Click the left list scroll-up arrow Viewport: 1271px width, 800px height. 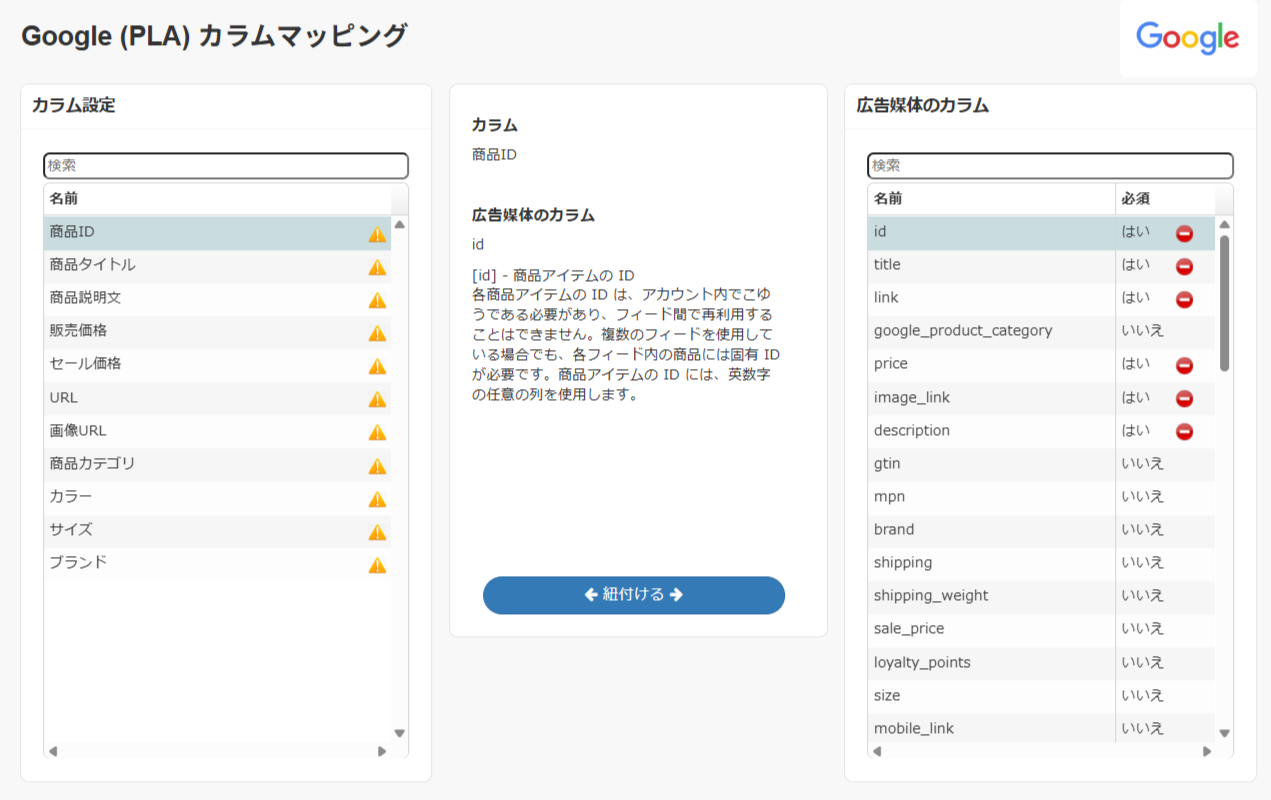click(400, 224)
